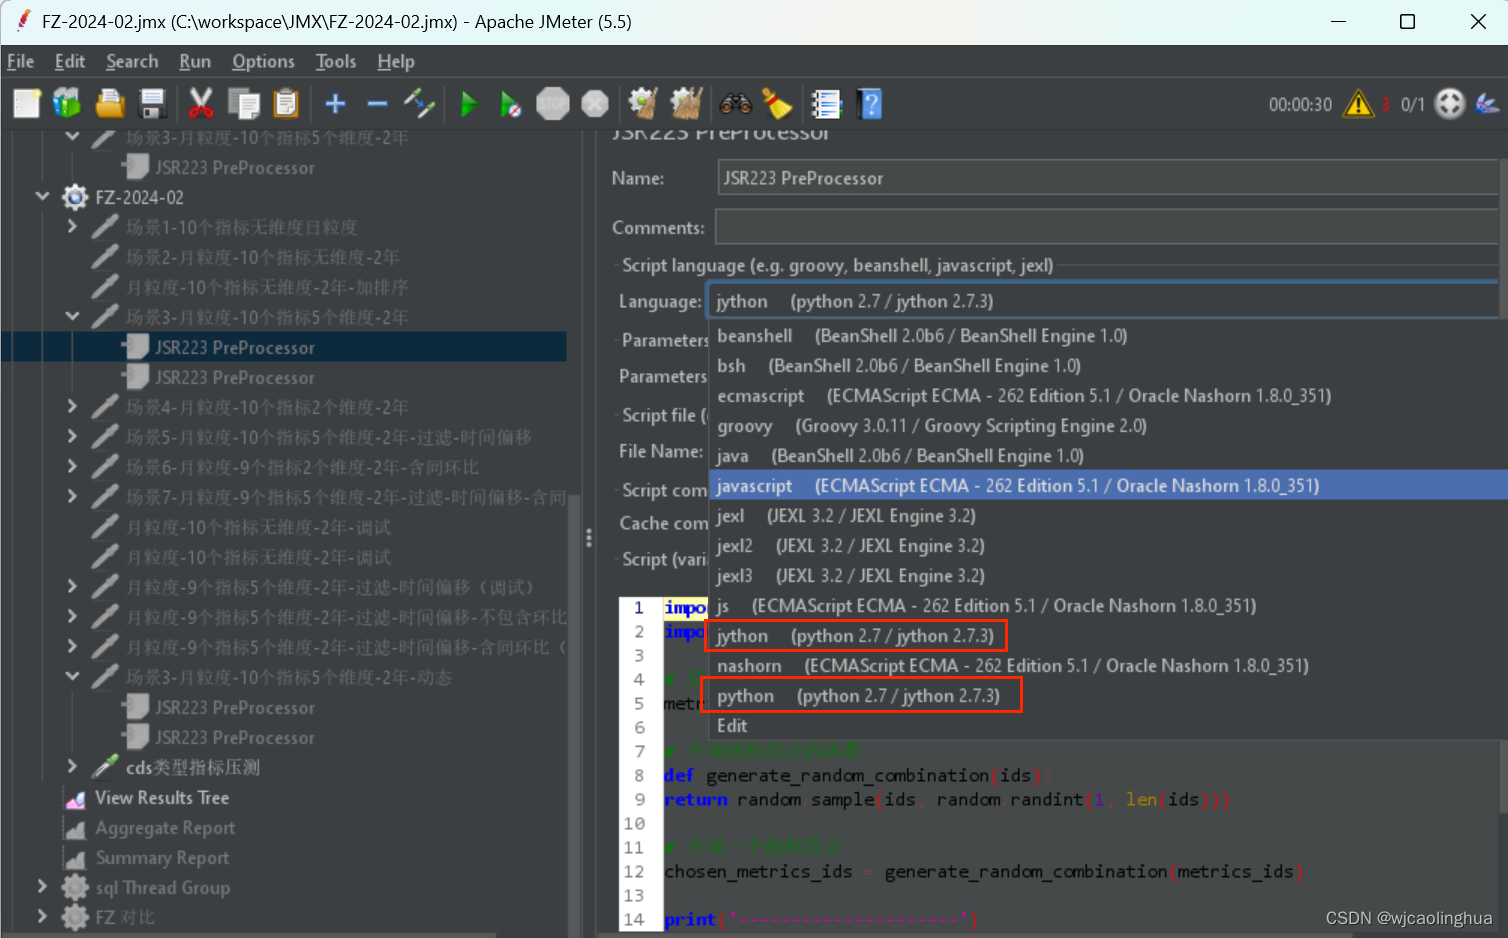Select groovy as the script language
The image size is (1508, 938).
point(745,425)
